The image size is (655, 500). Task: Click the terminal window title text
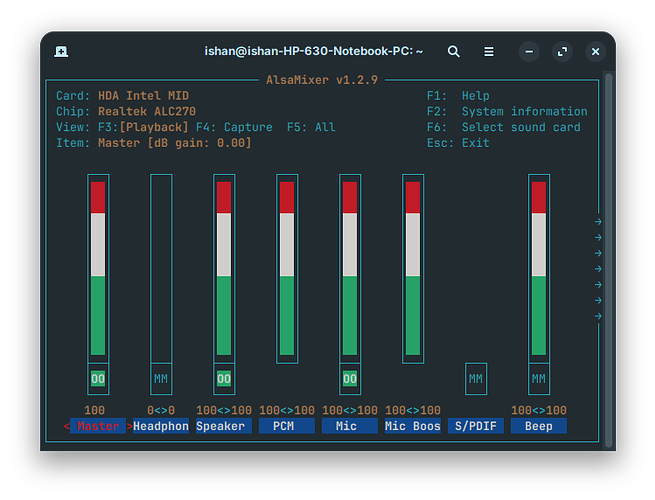point(313,51)
